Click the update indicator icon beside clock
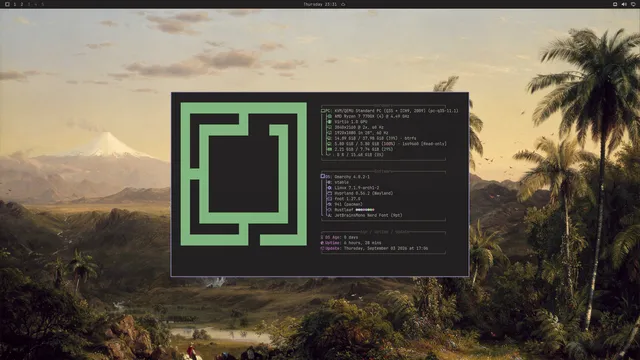This screenshot has height=360, width=640. point(343,4)
